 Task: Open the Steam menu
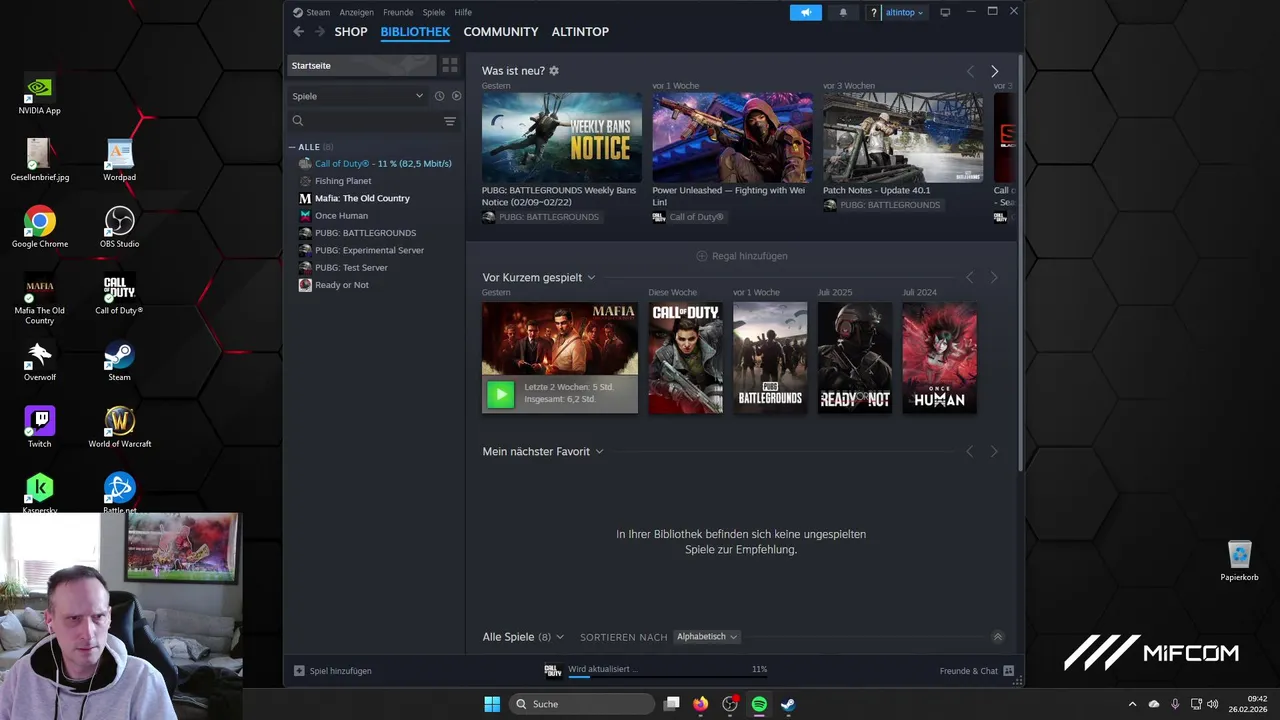pyautogui.click(x=318, y=12)
